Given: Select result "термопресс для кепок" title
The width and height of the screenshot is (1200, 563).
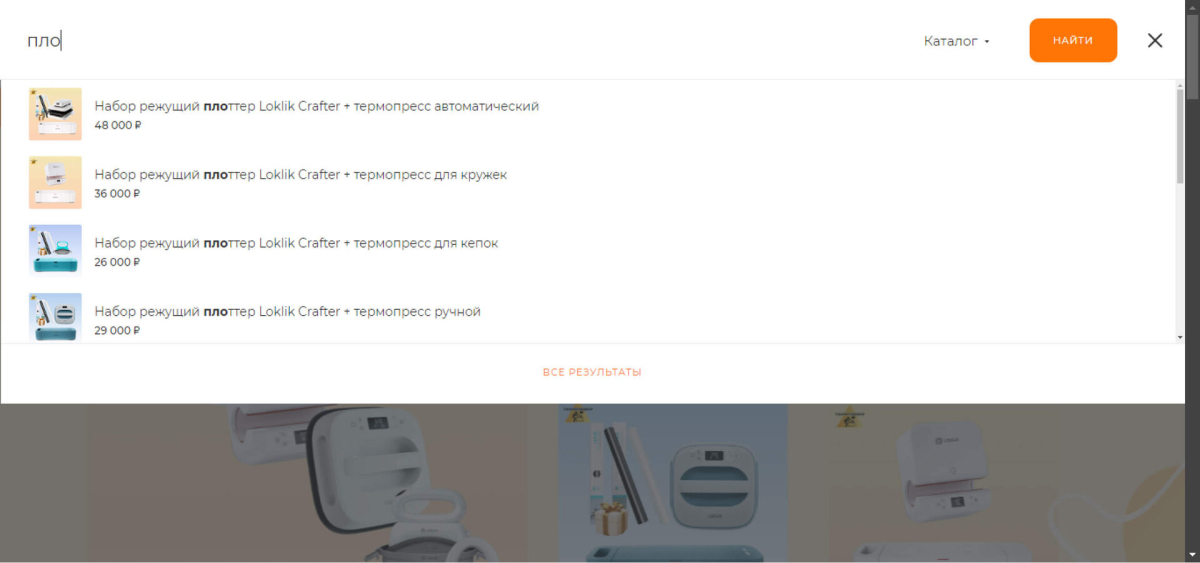Looking at the screenshot, I should click(x=296, y=243).
